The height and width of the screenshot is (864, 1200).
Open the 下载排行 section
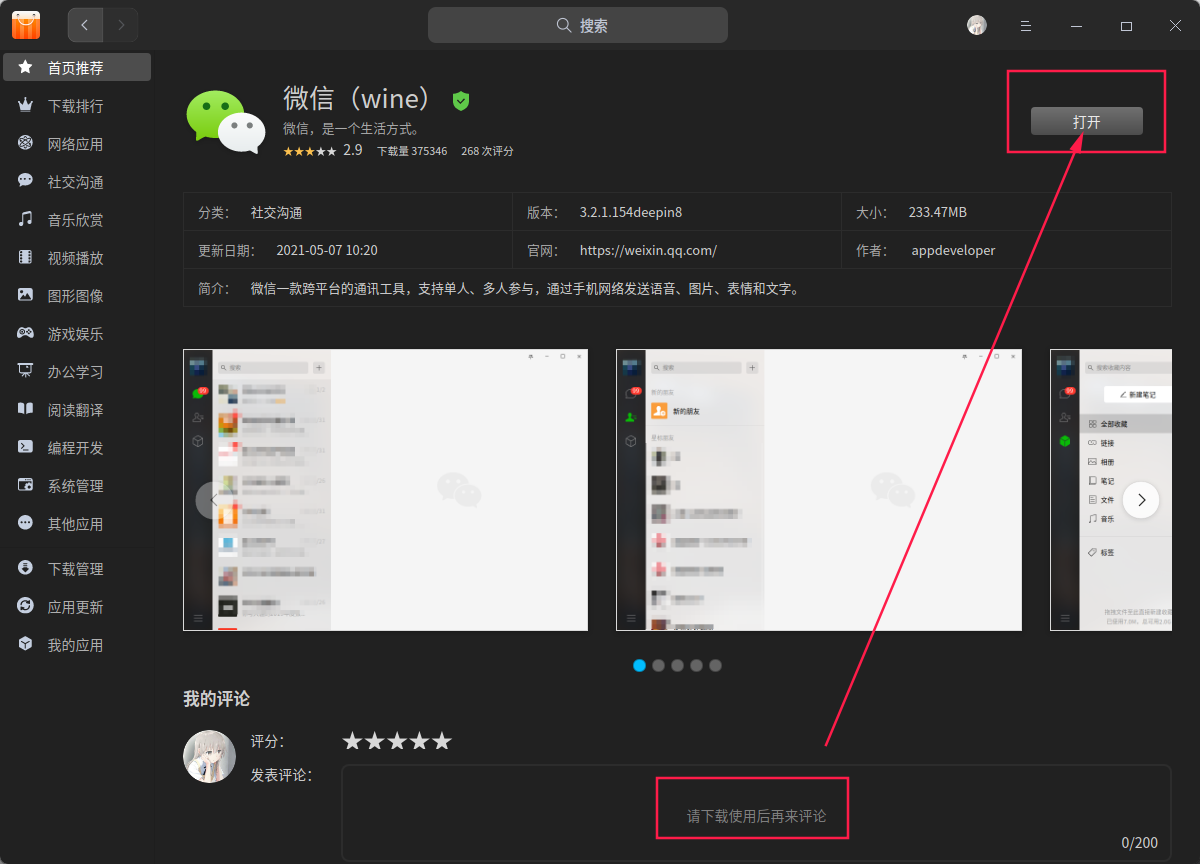point(78,106)
